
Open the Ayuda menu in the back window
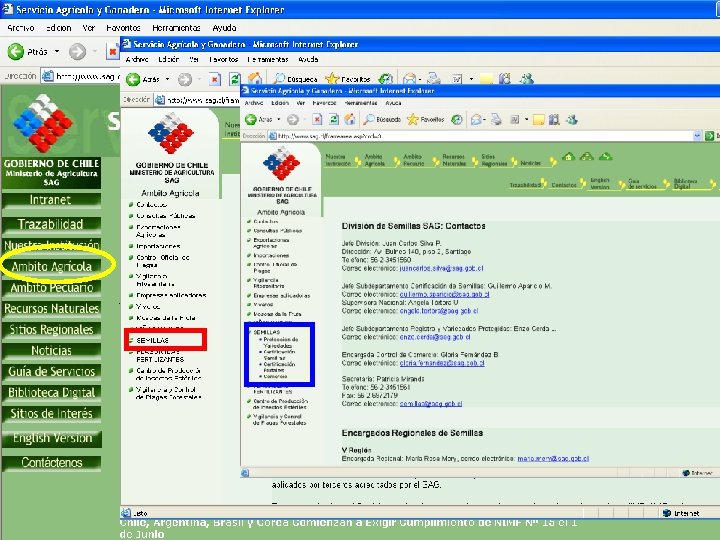(x=224, y=28)
